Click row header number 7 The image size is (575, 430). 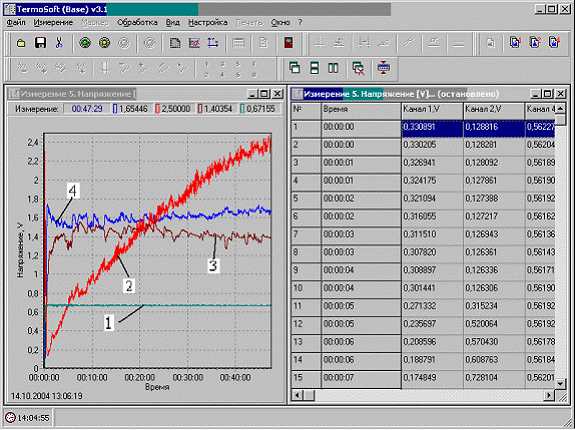coord(306,235)
